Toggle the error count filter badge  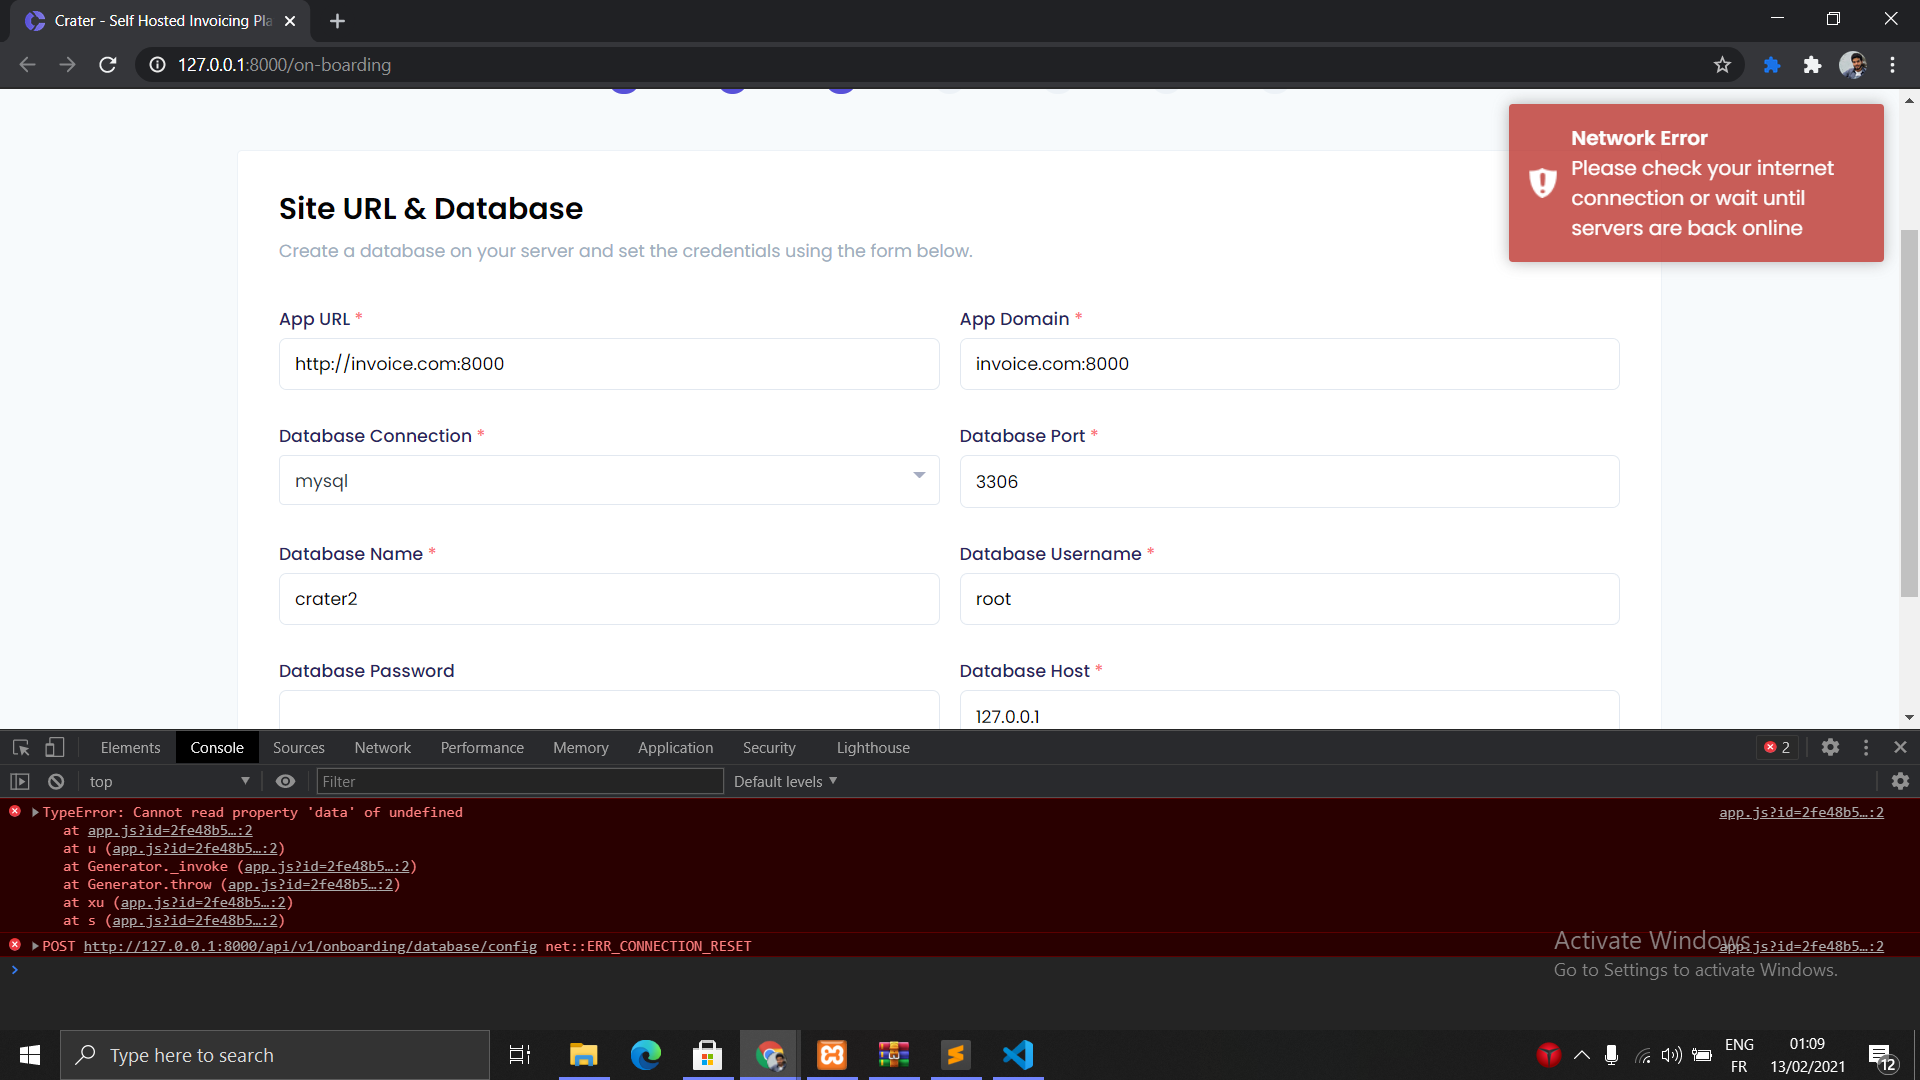pos(1777,747)
